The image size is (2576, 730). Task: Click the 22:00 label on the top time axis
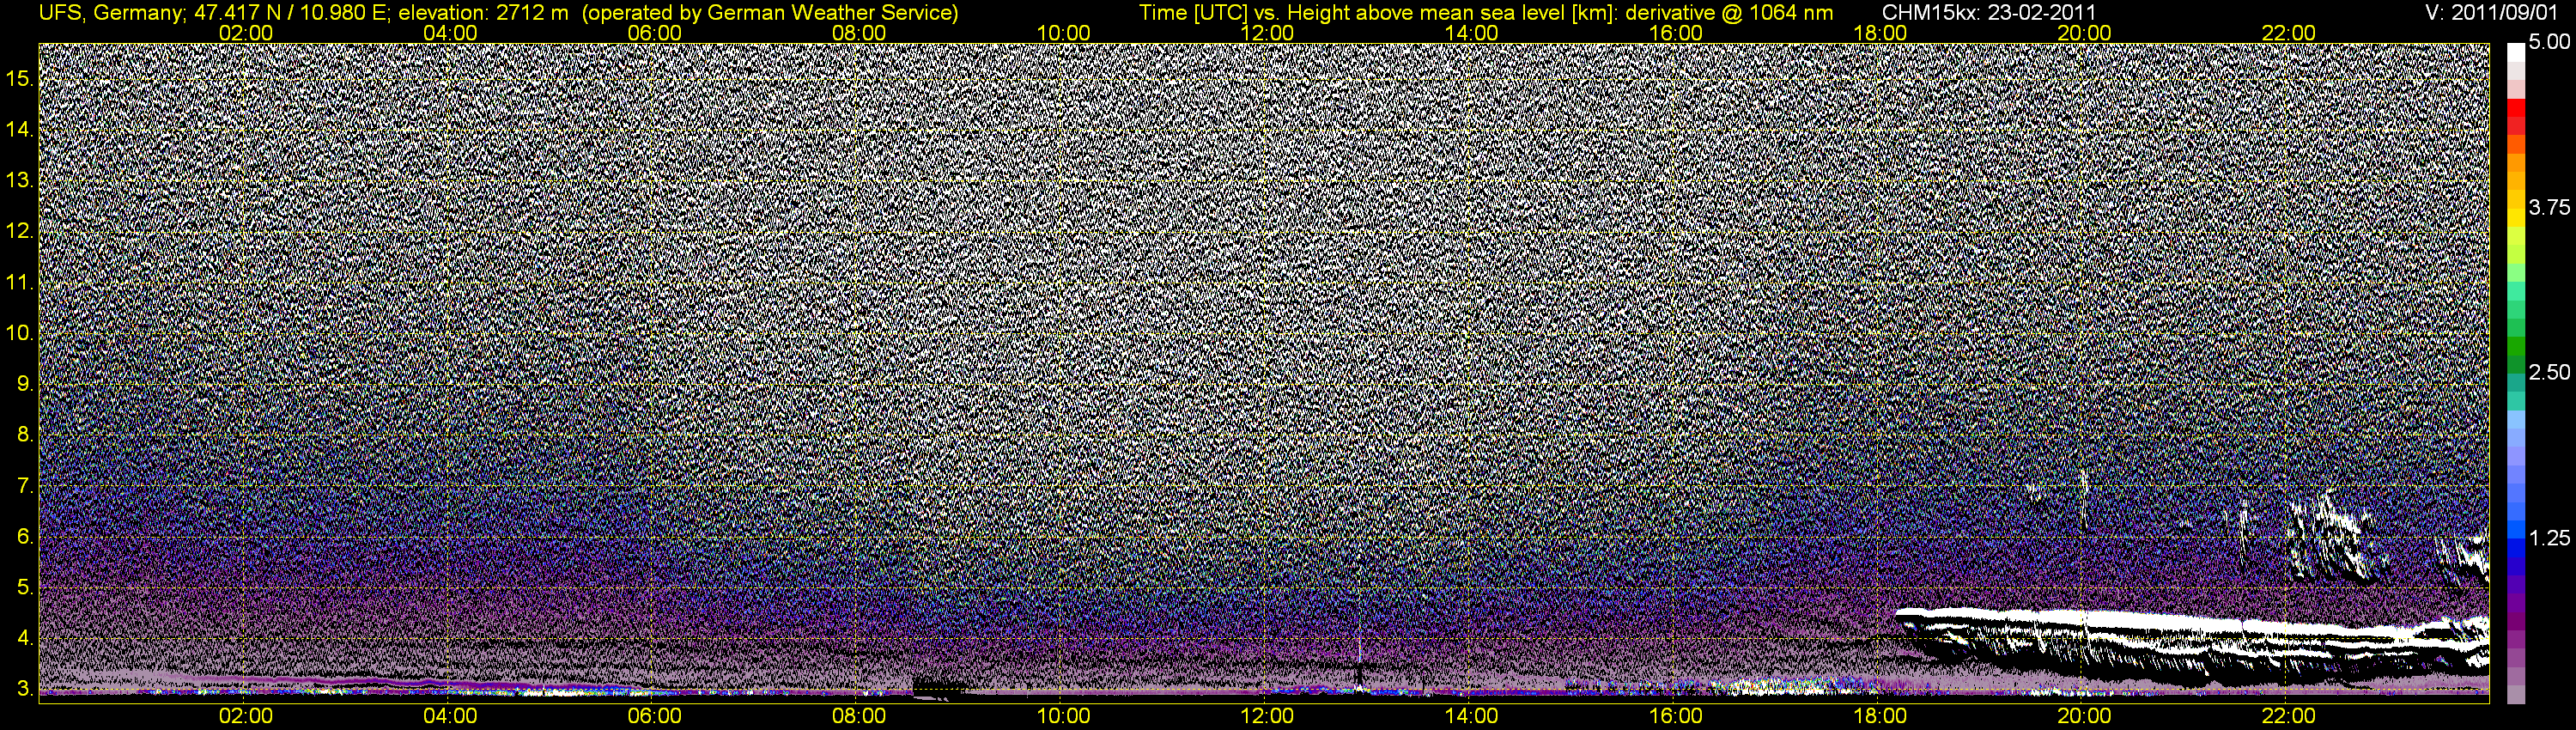pos(2288,33)
